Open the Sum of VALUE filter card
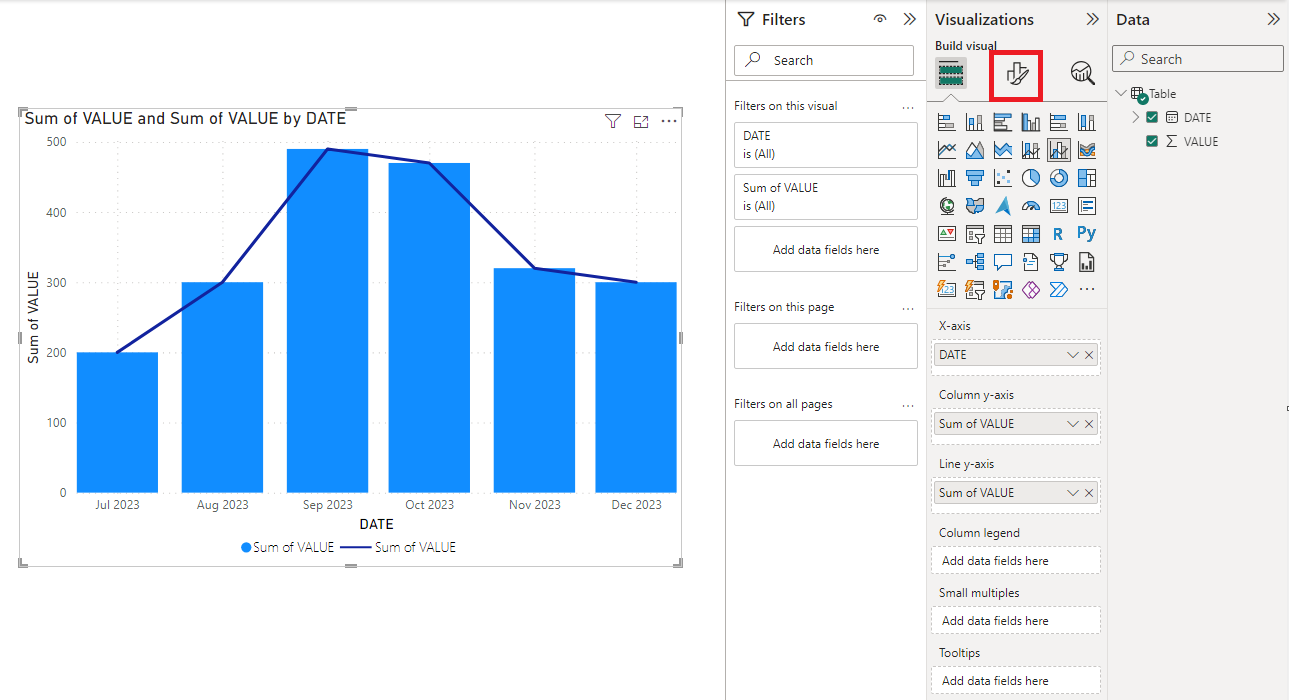This screenshot has width=1289, height=700. click(x=826, y=197)
